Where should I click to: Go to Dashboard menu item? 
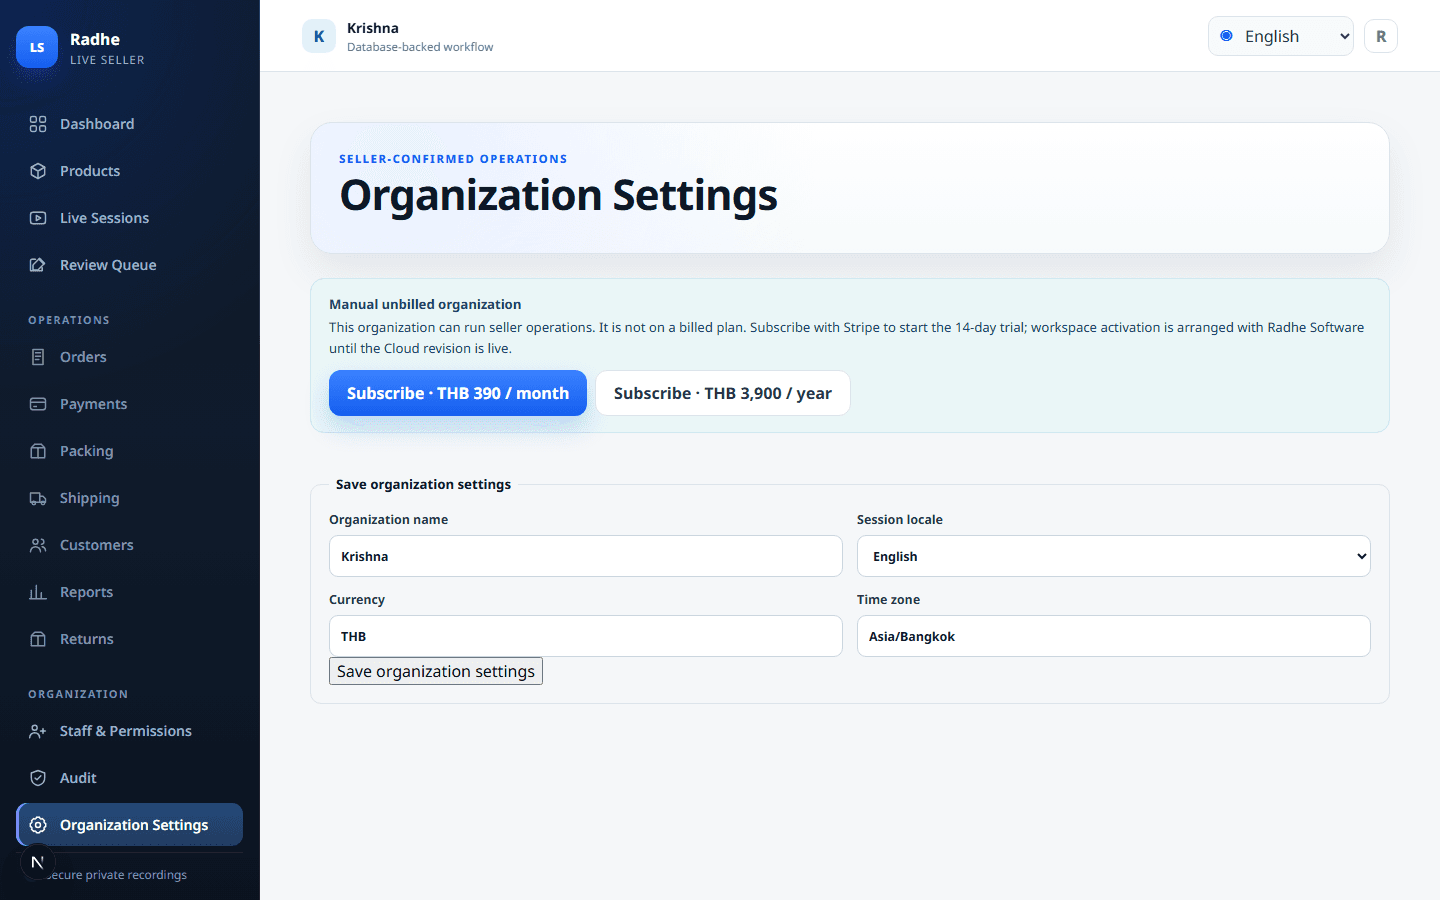(130, 124)
